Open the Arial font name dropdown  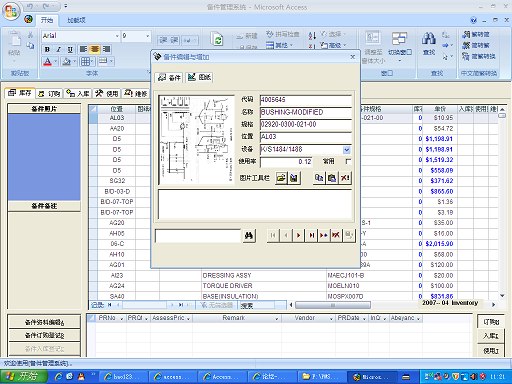(117, 36)
